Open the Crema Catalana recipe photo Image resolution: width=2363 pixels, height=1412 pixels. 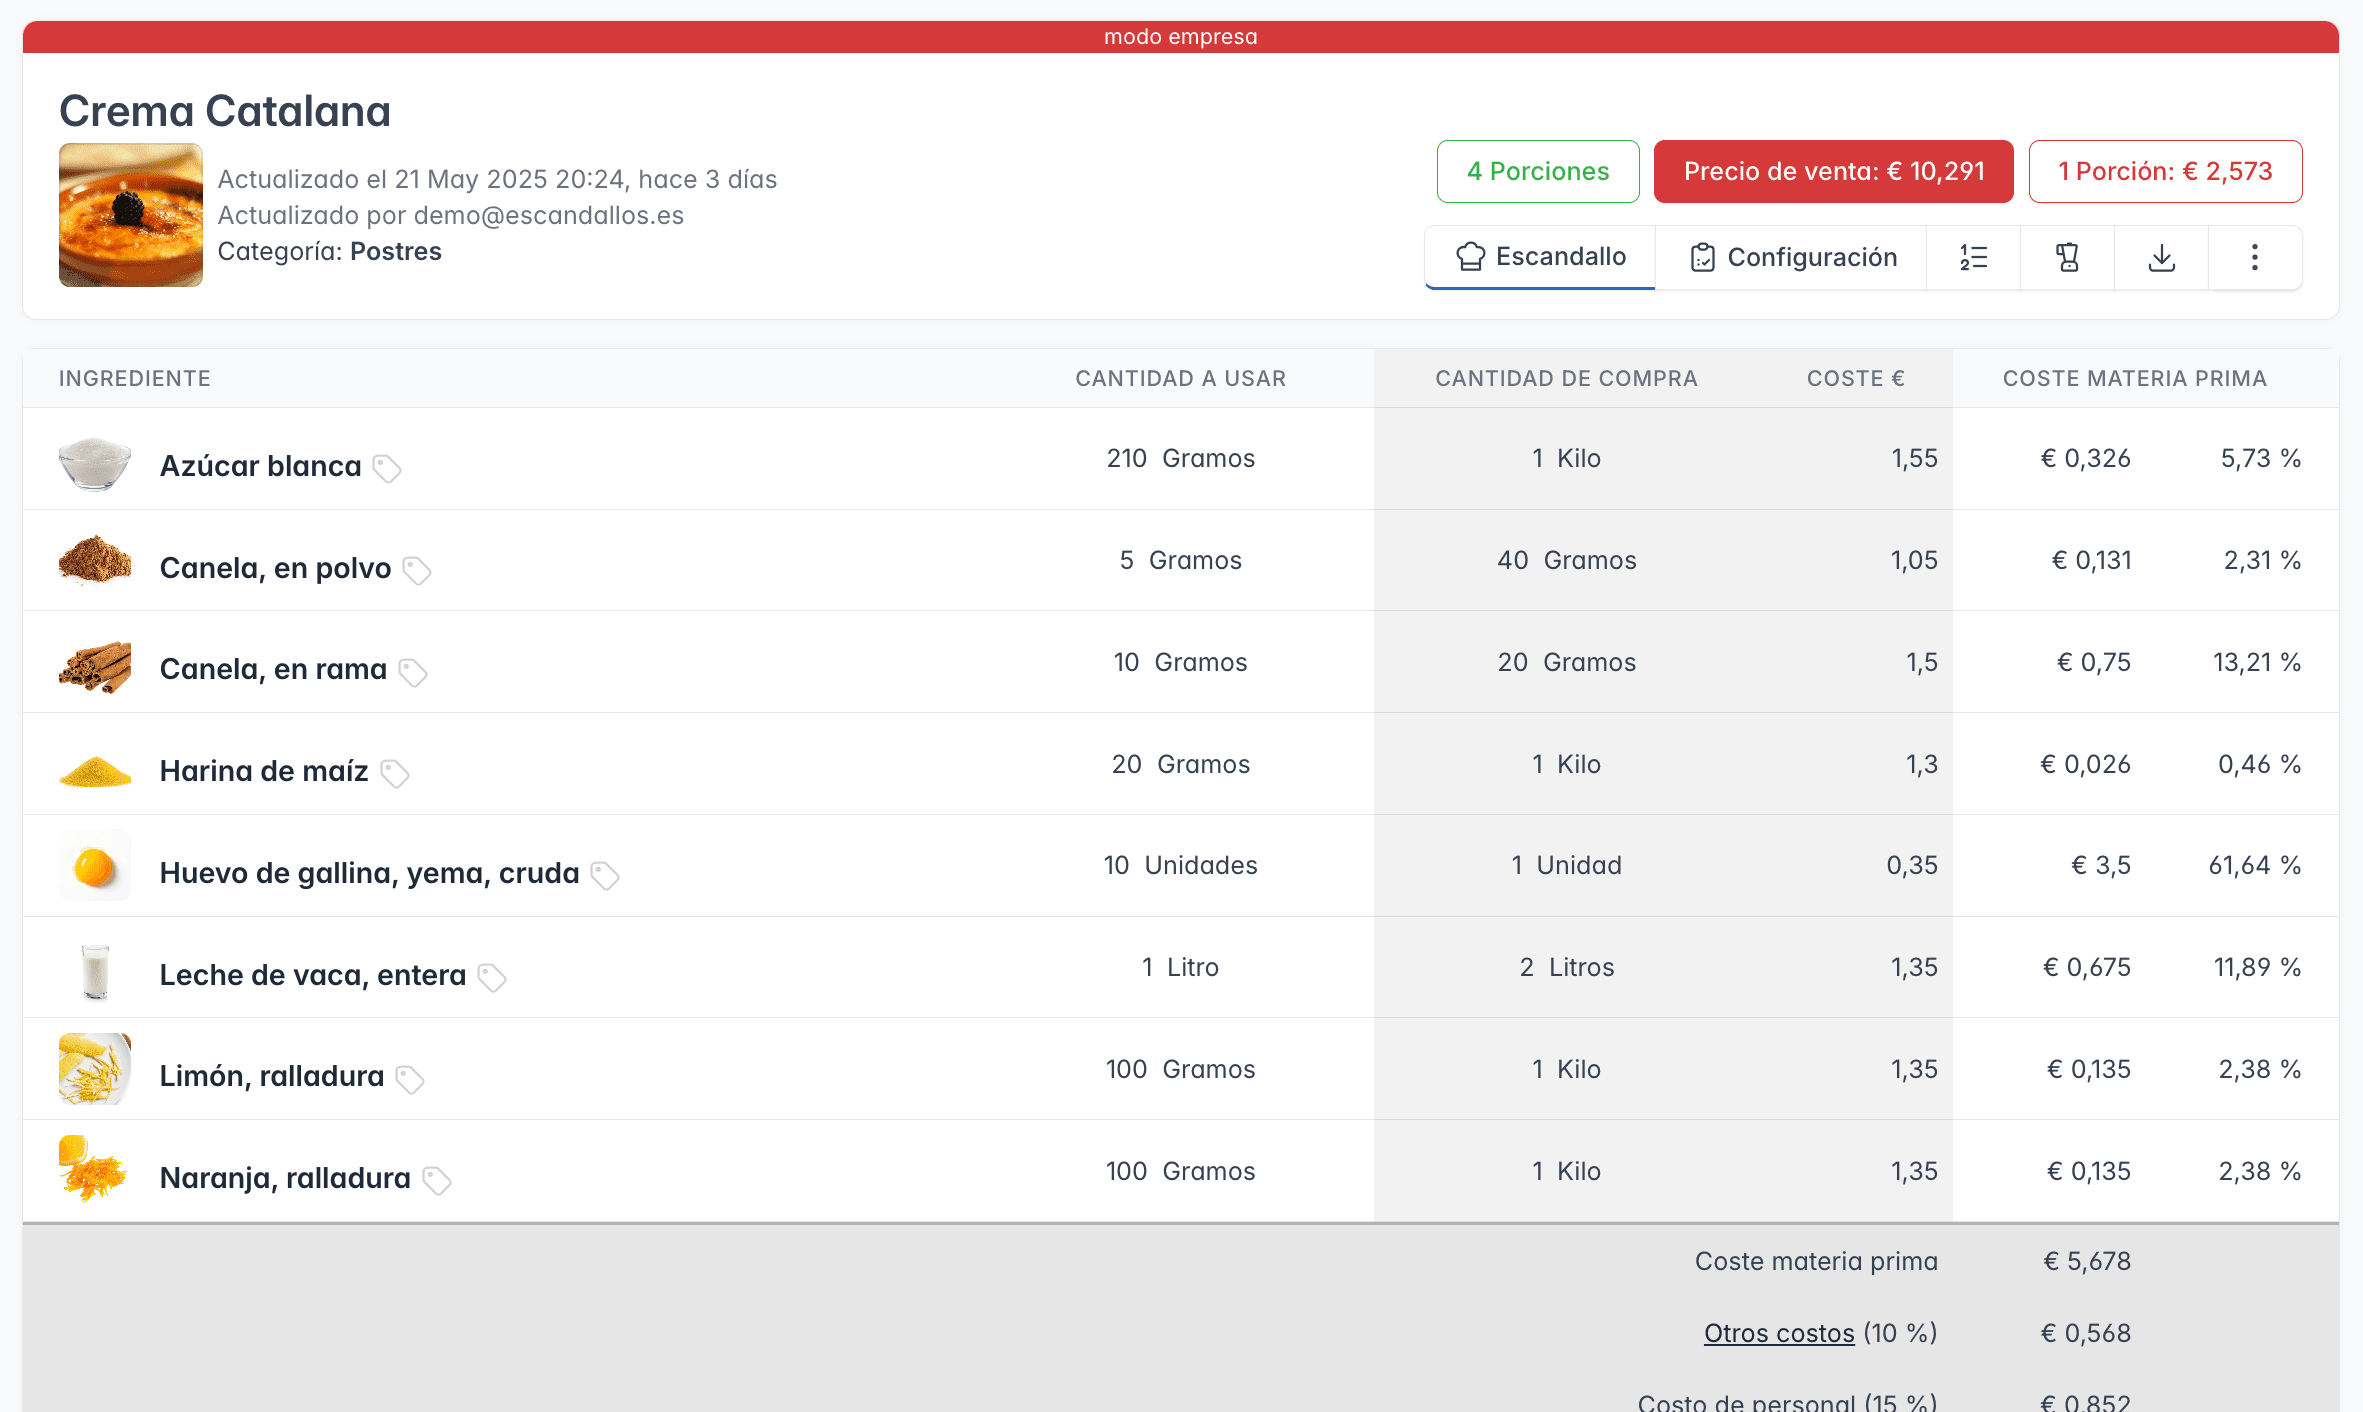point(131,215)
